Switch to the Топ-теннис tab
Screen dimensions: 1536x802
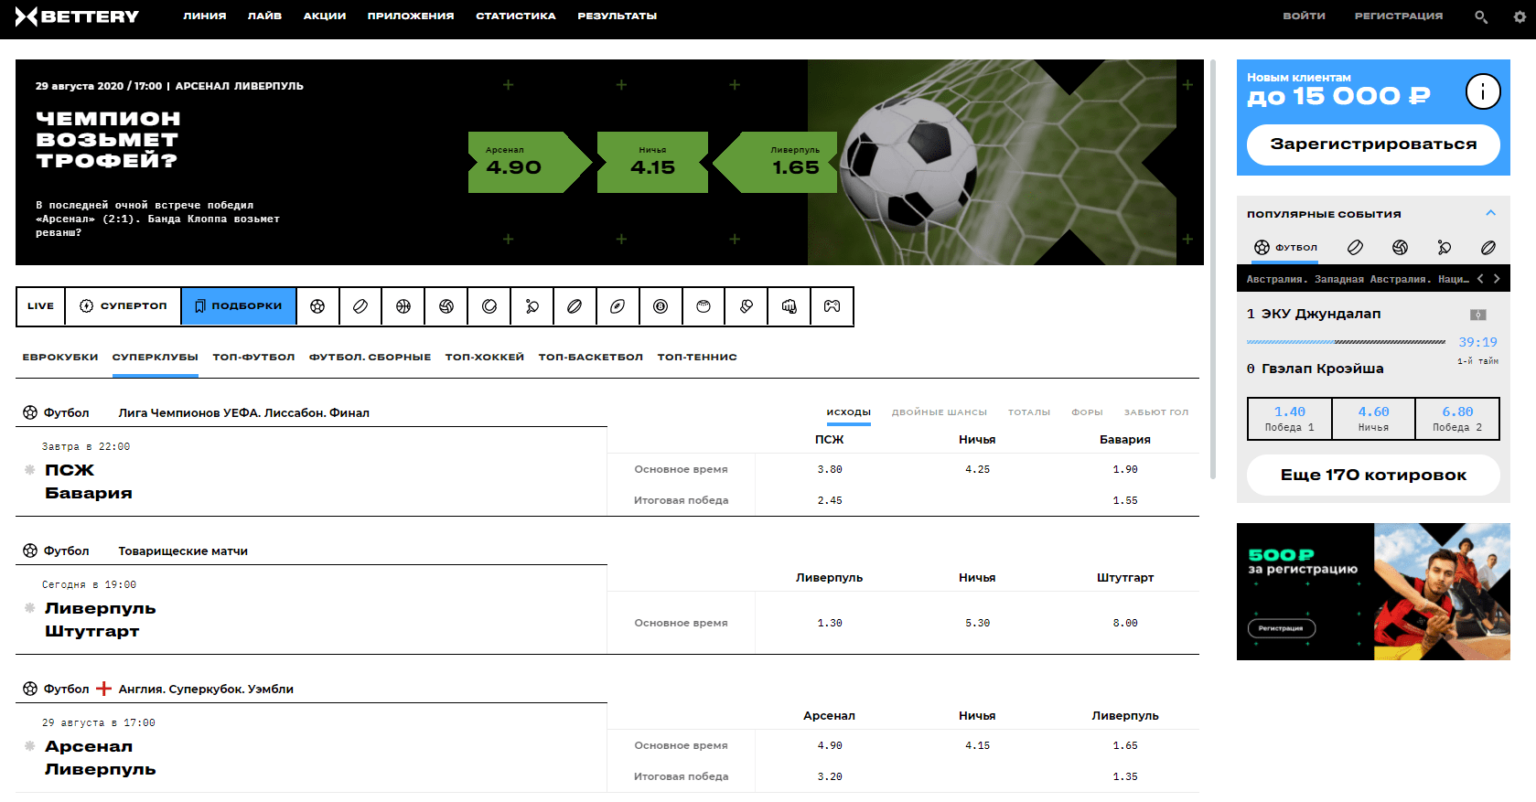tap(697, 357)
